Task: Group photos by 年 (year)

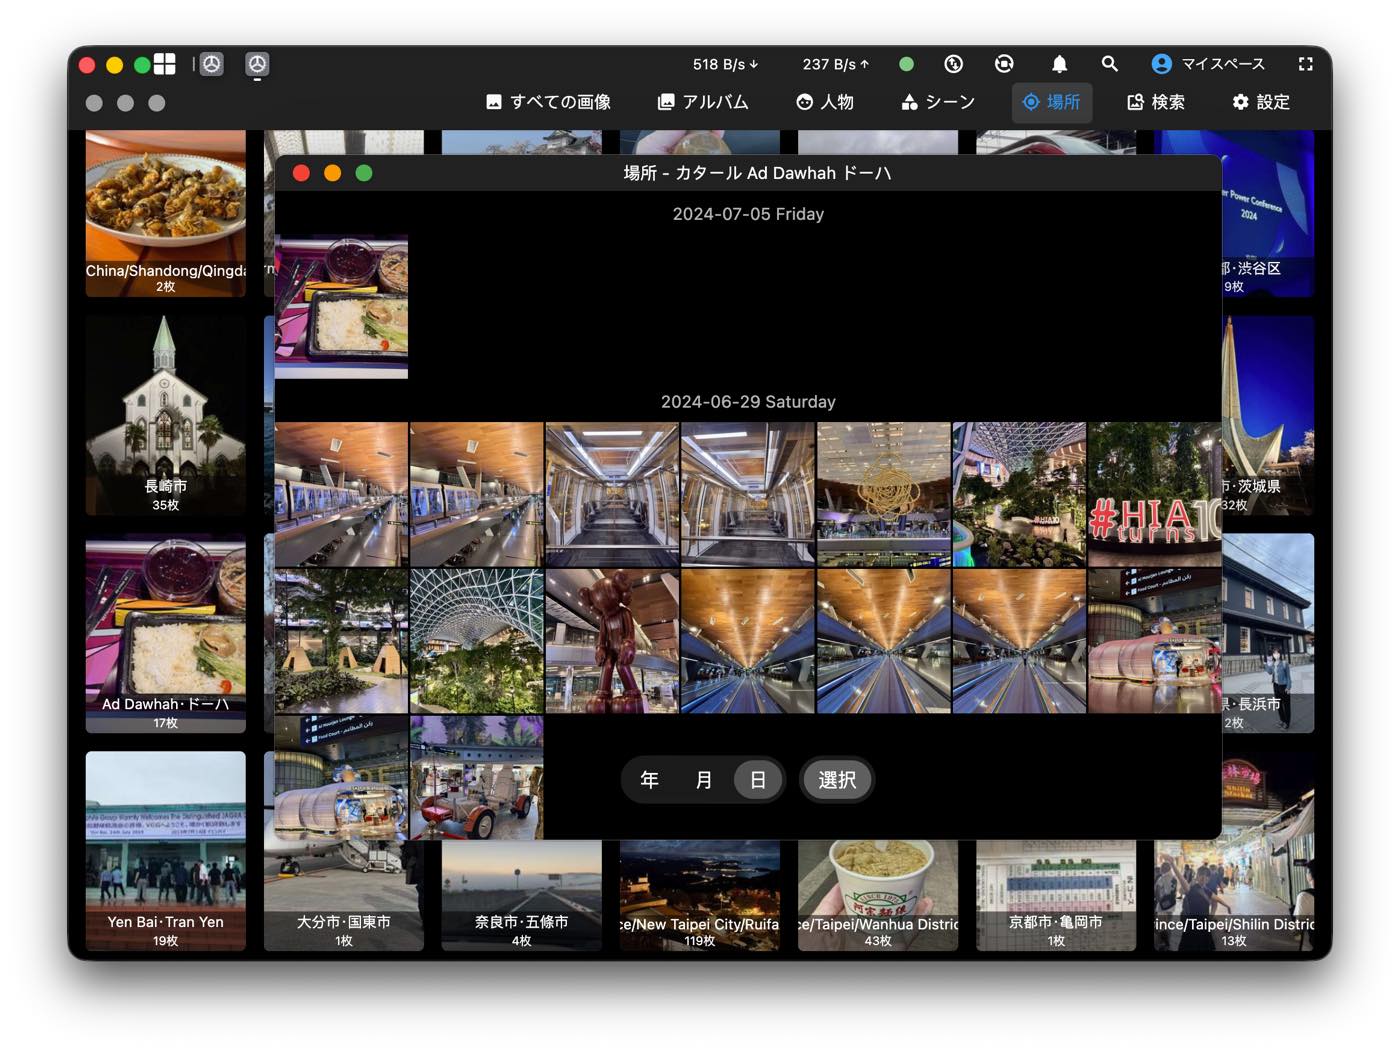Action: (x=649, y=780)
